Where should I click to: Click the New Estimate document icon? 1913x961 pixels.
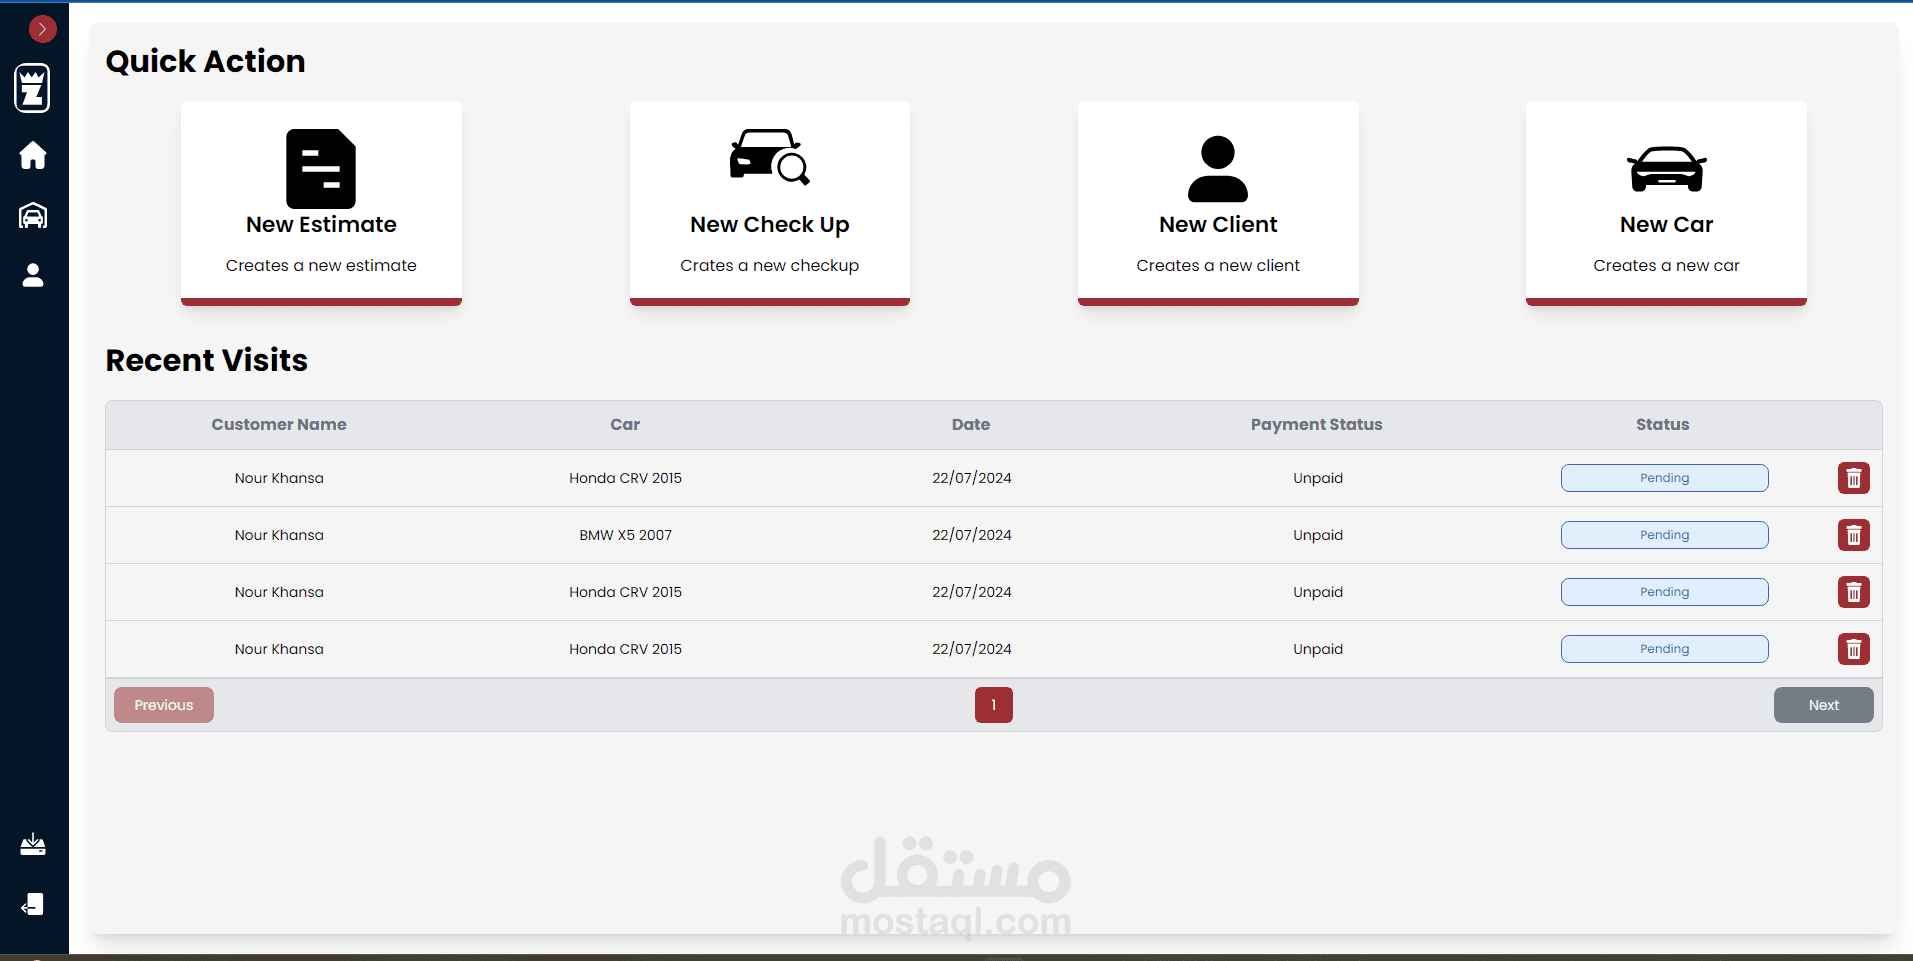(321, 168)
